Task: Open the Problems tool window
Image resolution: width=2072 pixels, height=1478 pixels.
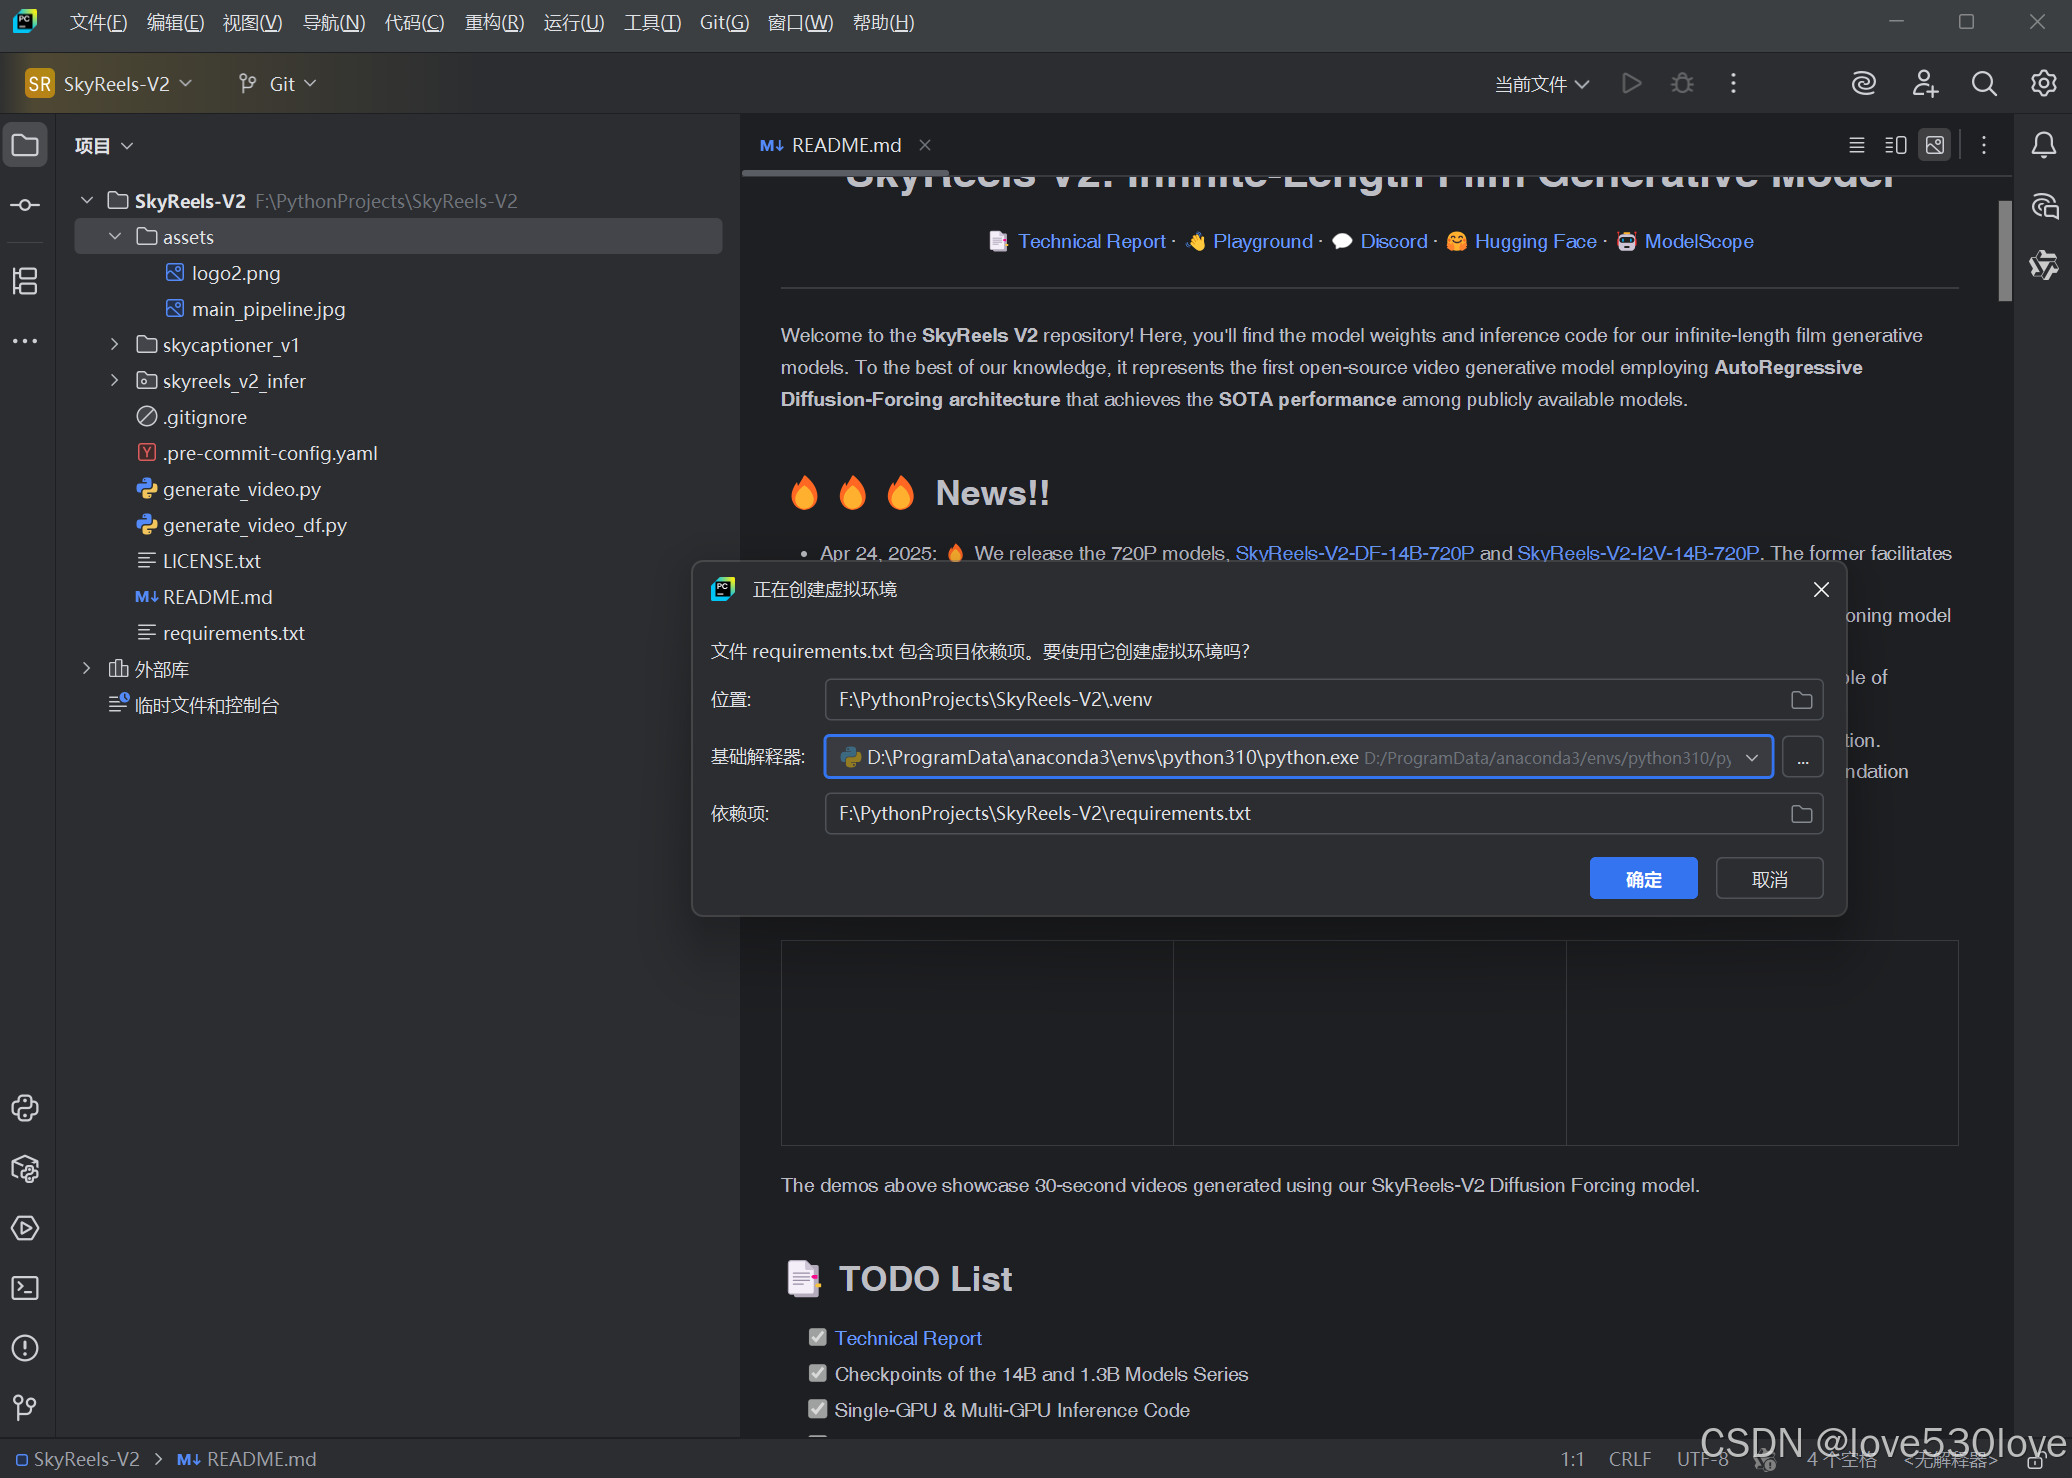Action: tap(25, 1348)
